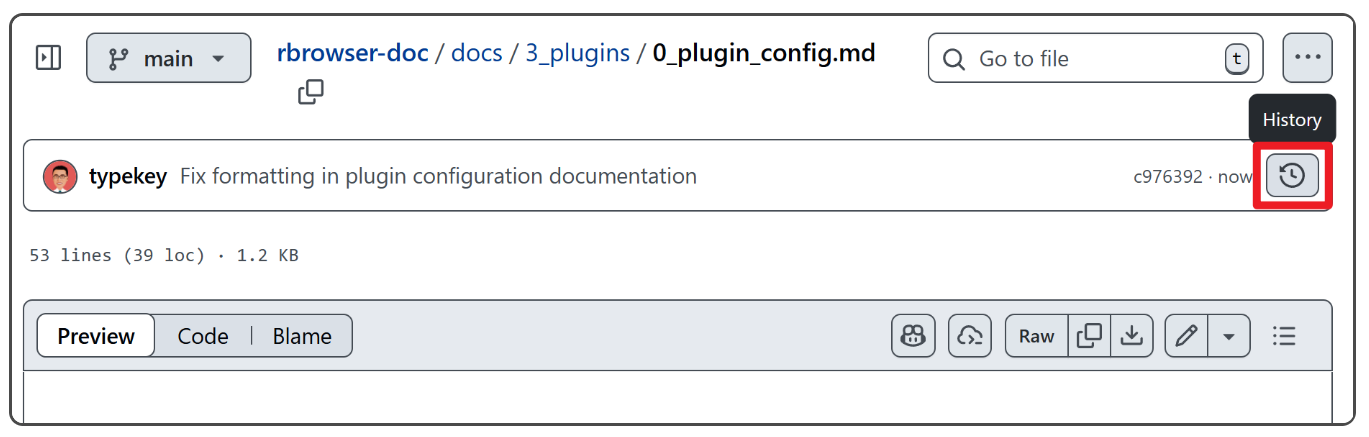Edit this file with the pencil icon
The width and height of the screenshot is (1369, 437).
point(1187,336)
